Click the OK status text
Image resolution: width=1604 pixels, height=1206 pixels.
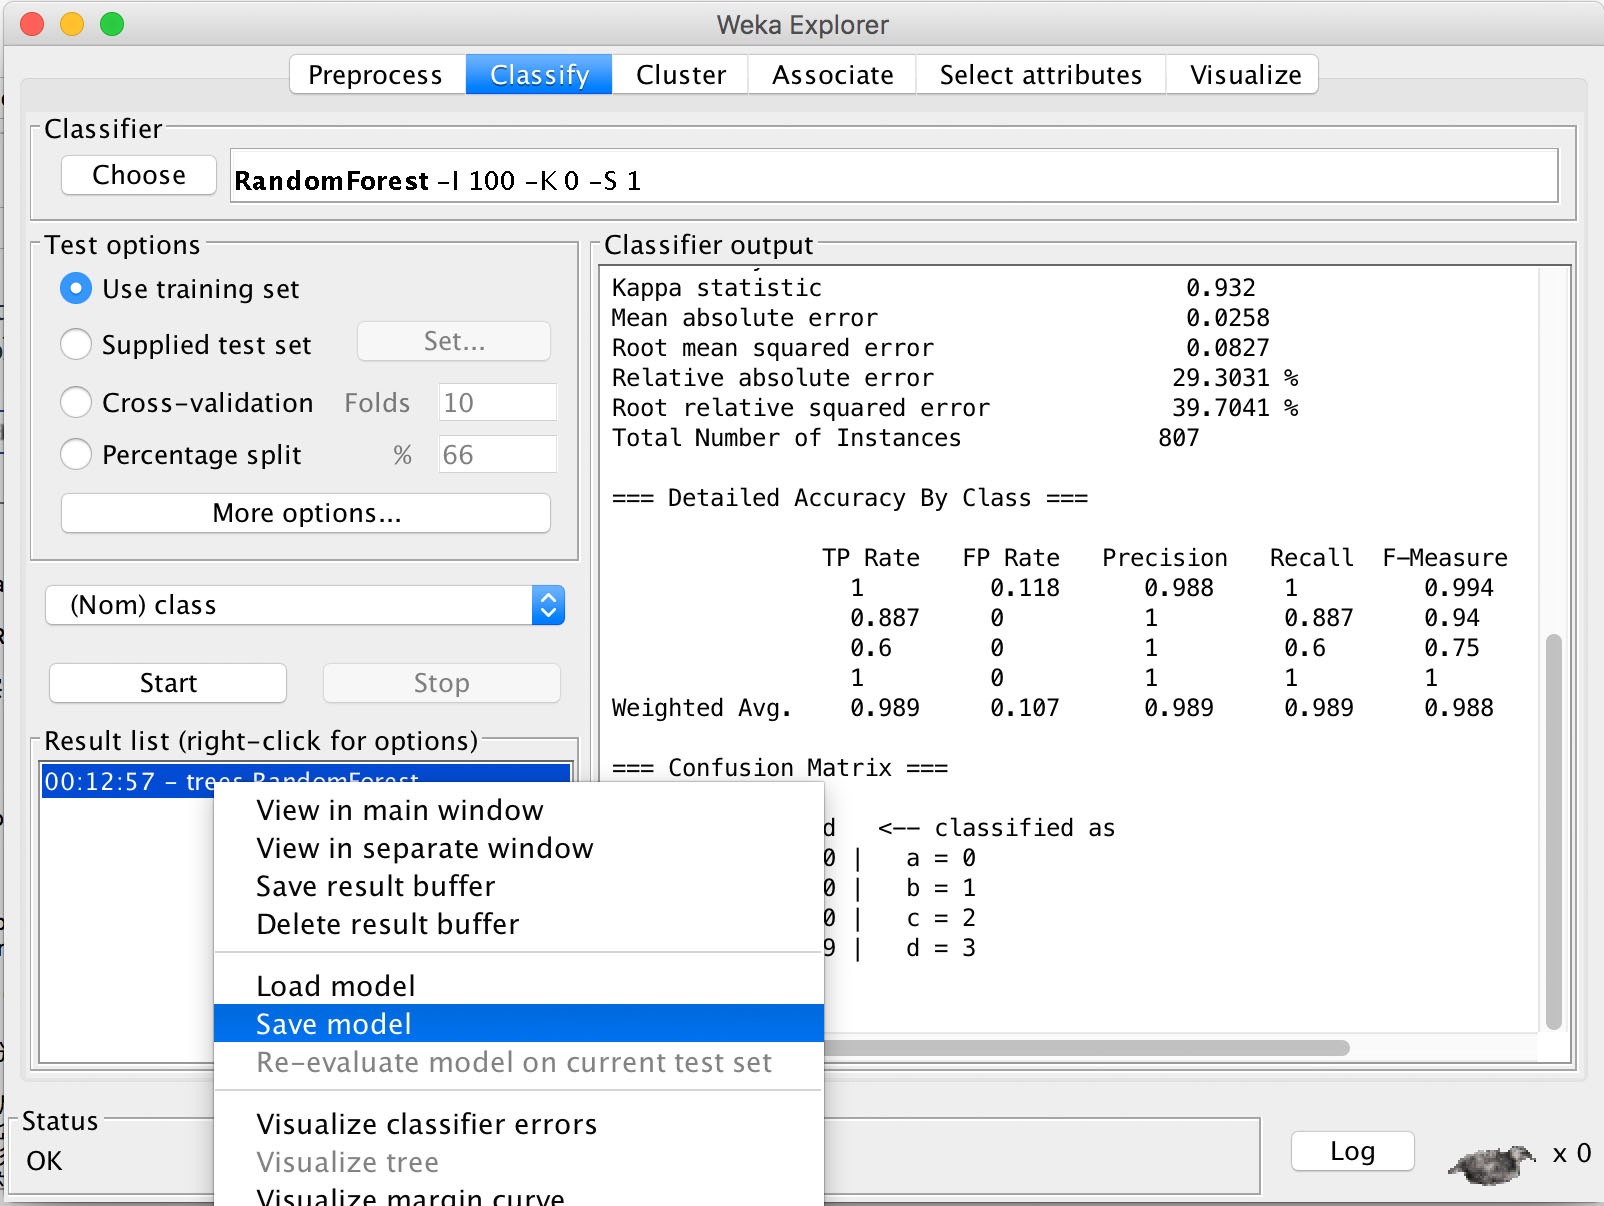pyautogui.click(x=44, y=1161)
